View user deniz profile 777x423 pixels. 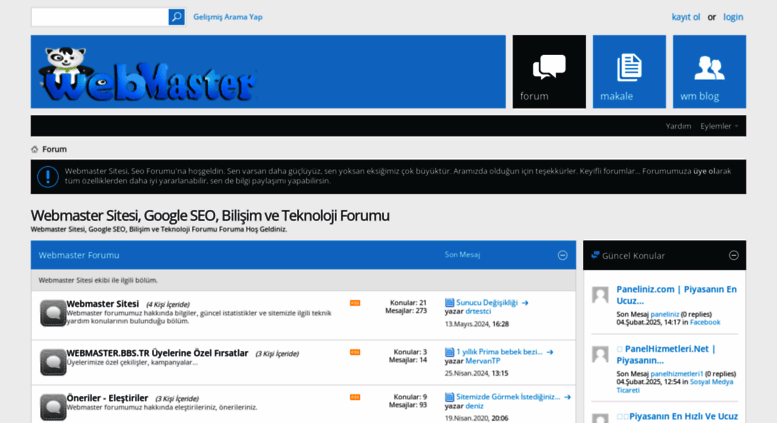pos(474,406)
